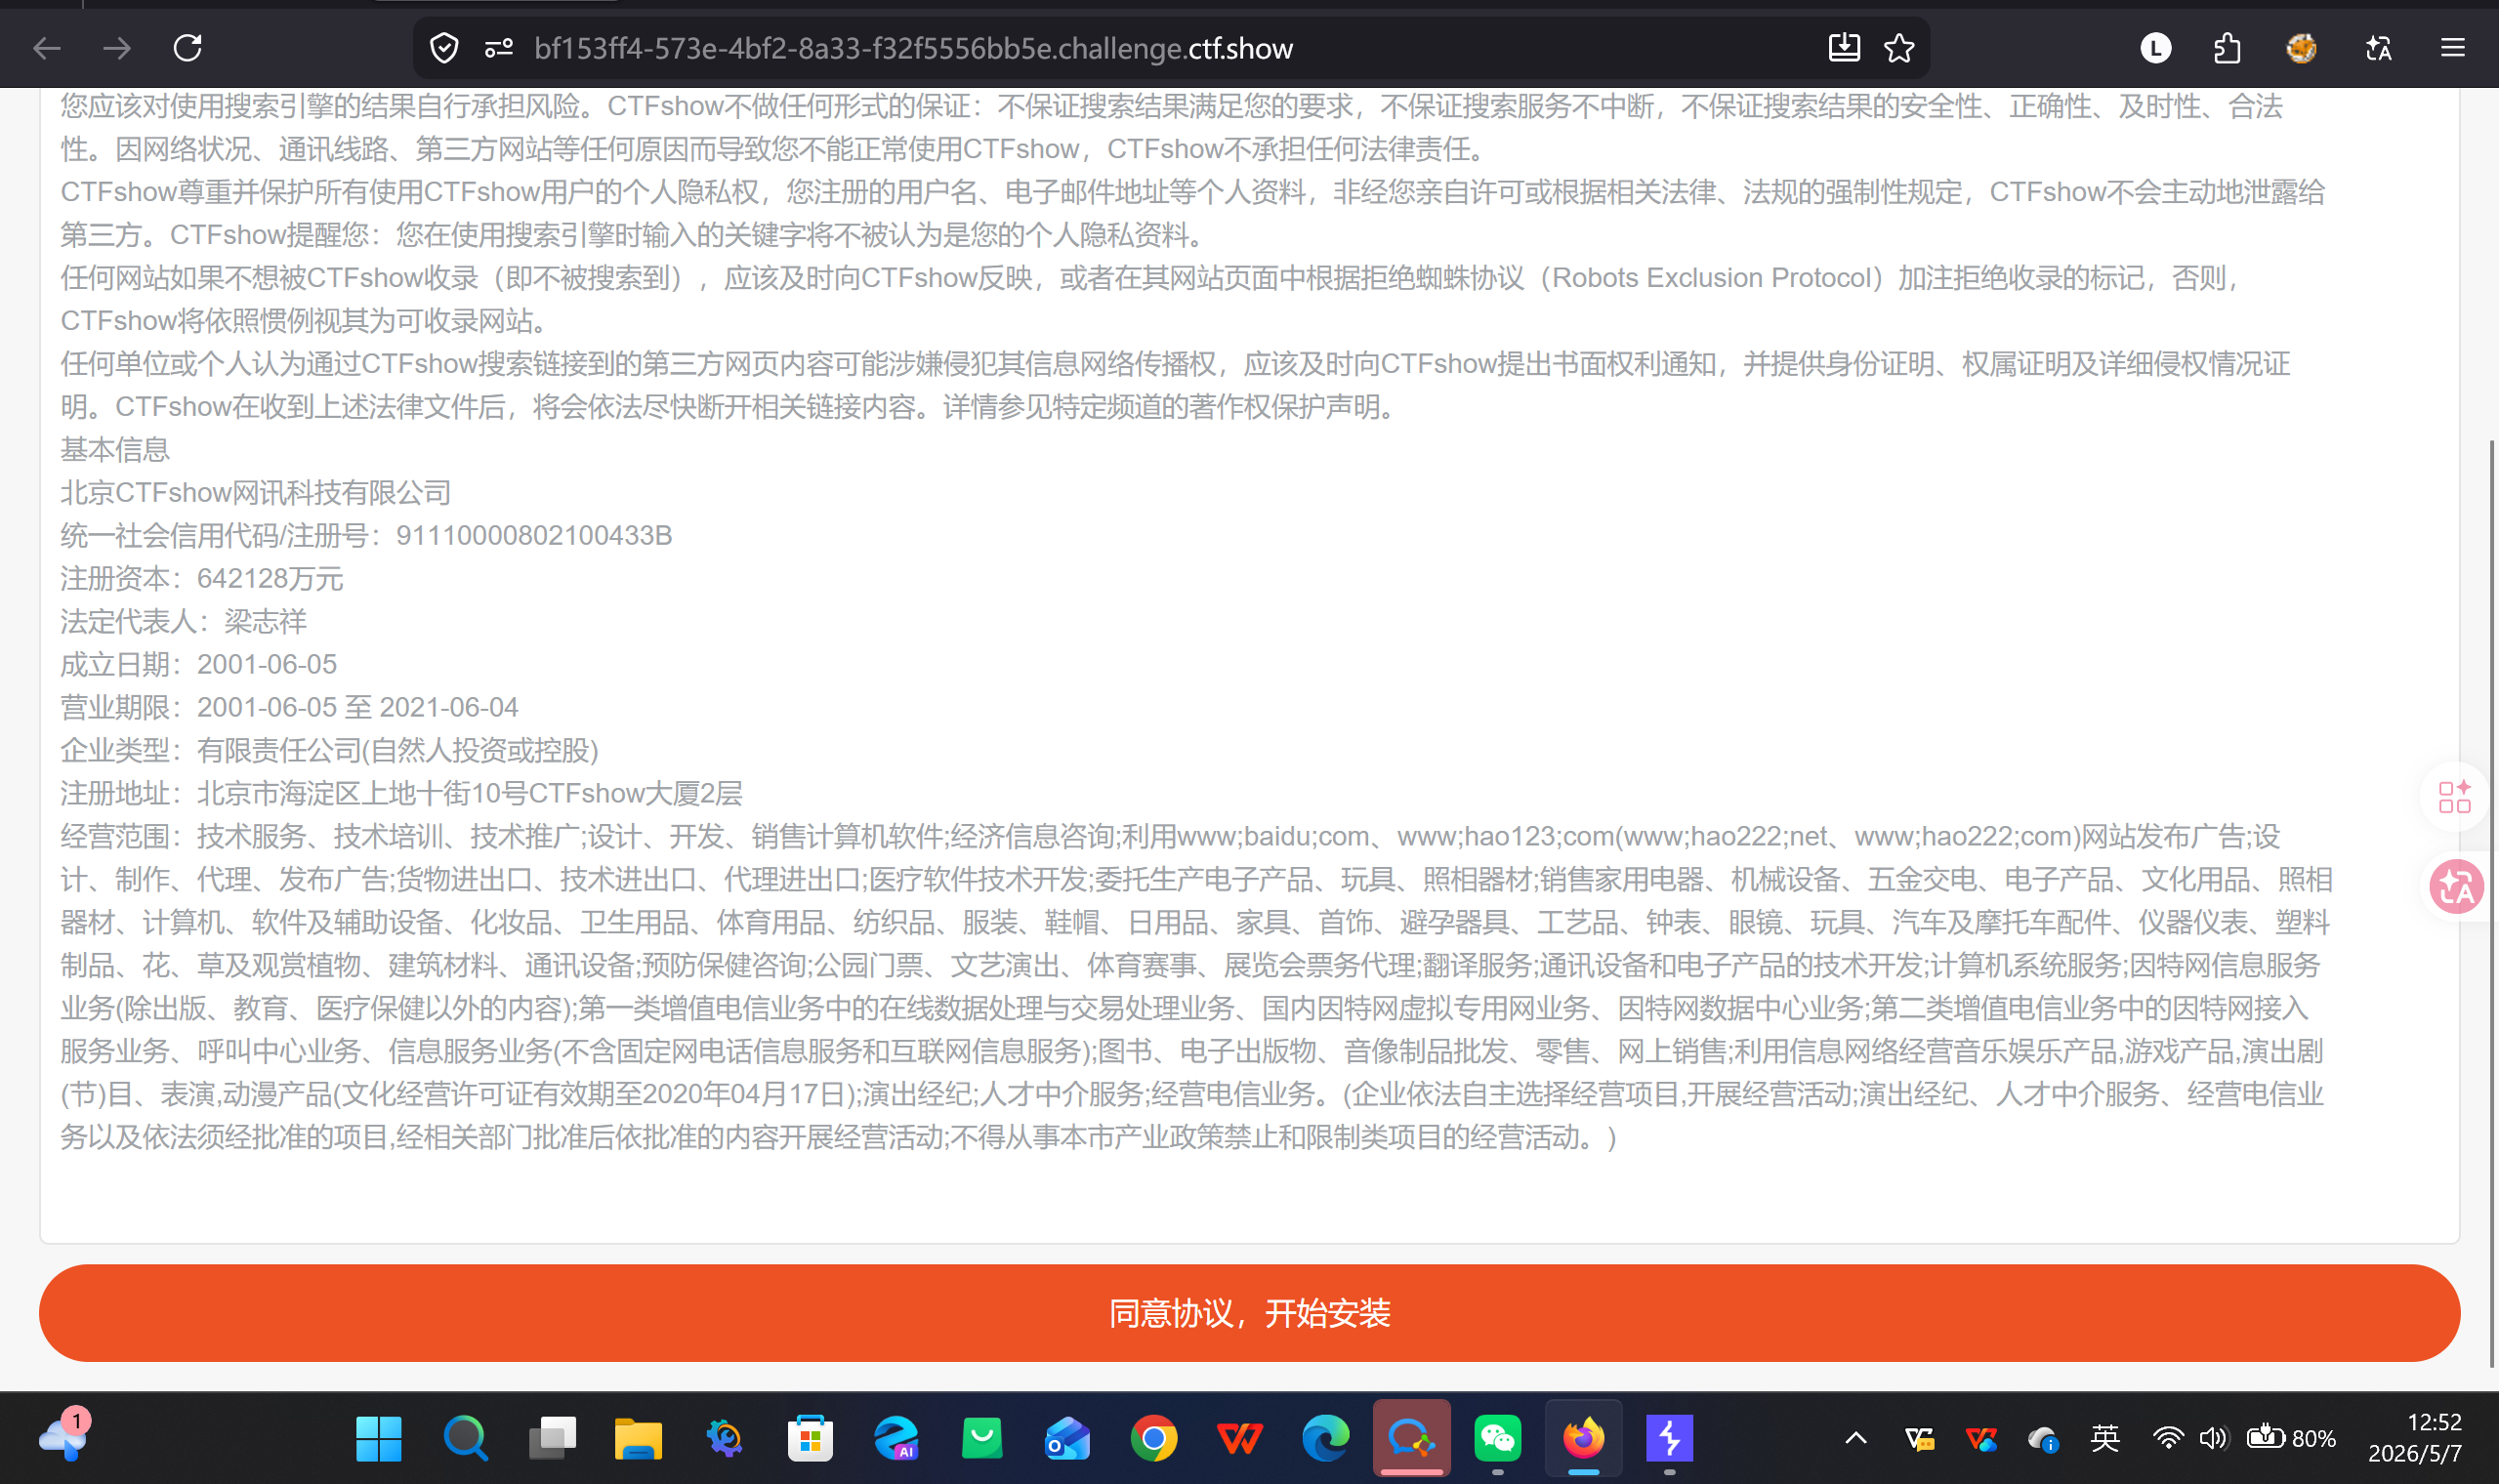Click 同意协议，开始安装 button
This screenshot has height=1484, width=2499.
tap(1249, 1312)
